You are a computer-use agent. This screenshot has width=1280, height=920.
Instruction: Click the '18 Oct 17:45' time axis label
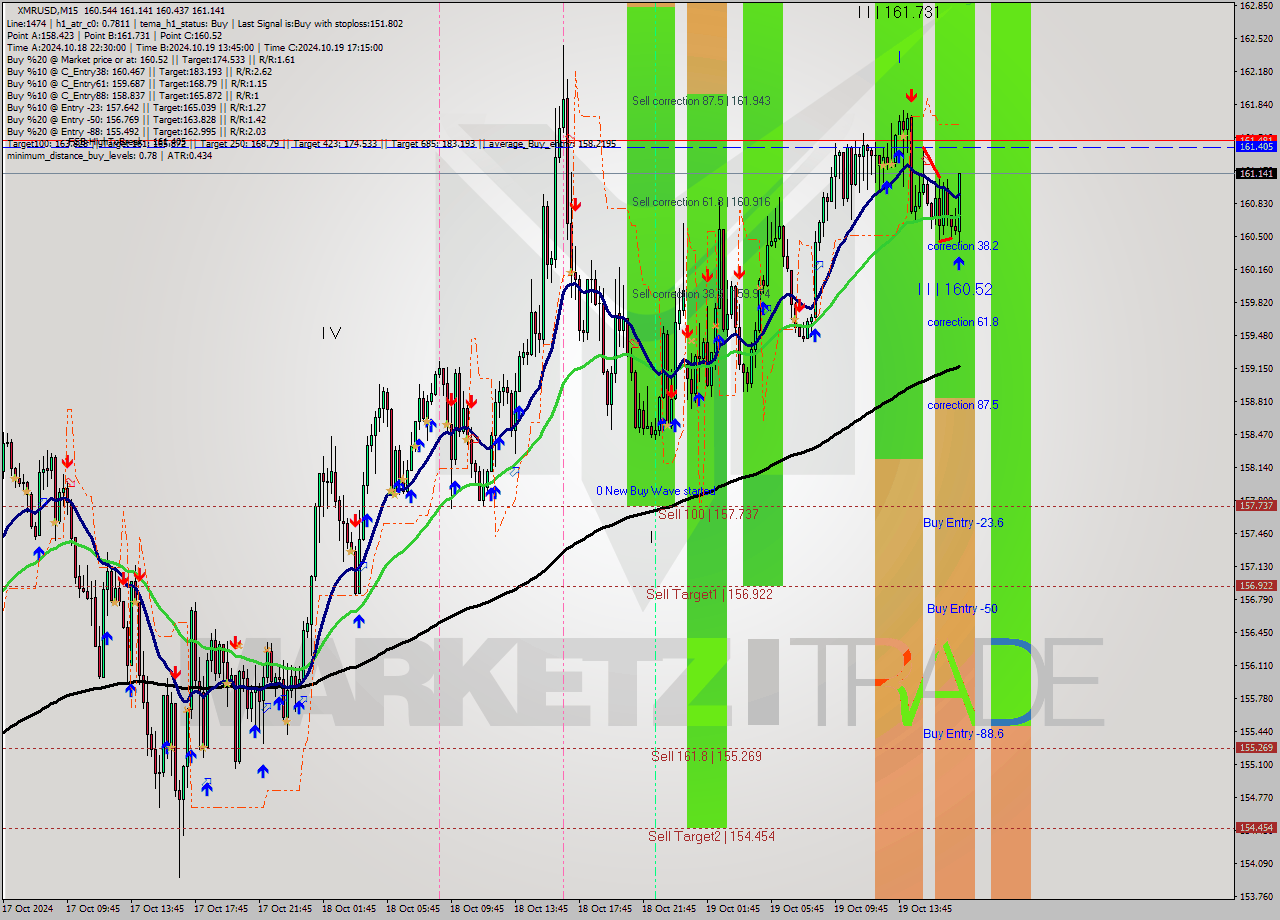tap(605, 909)
